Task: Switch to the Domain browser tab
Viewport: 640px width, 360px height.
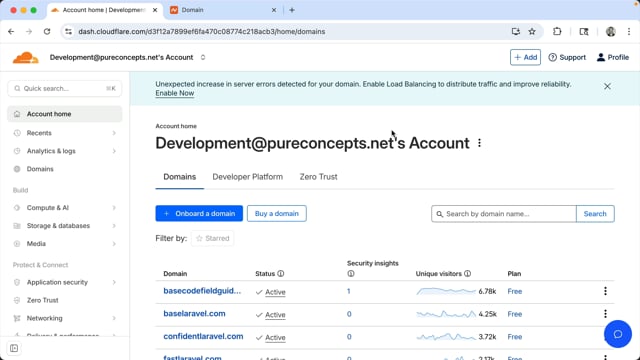Action: click(x=222, y=10)
